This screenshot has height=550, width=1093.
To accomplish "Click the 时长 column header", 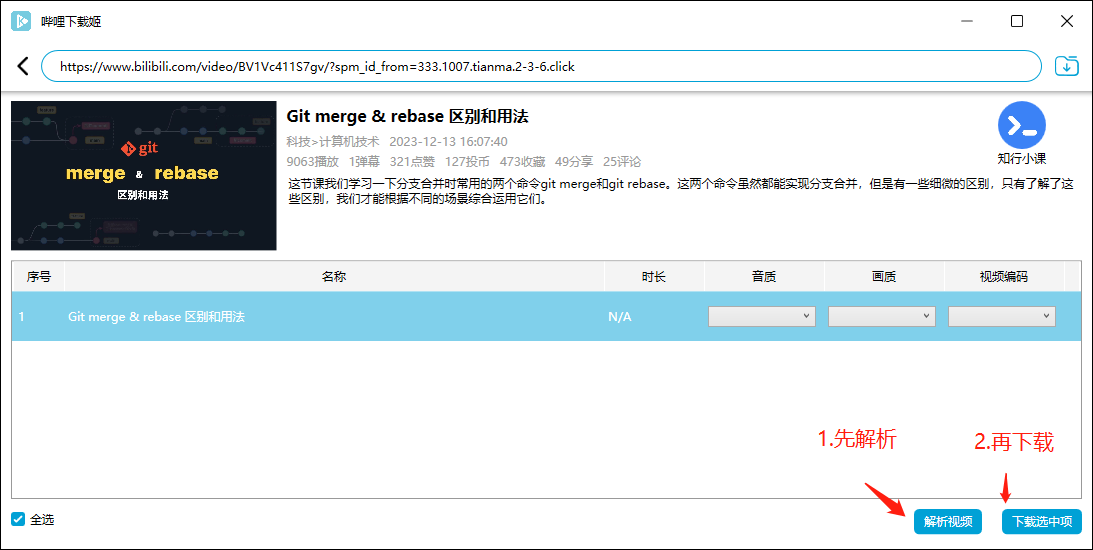I will pyautogui.click(x=654, y=277).
